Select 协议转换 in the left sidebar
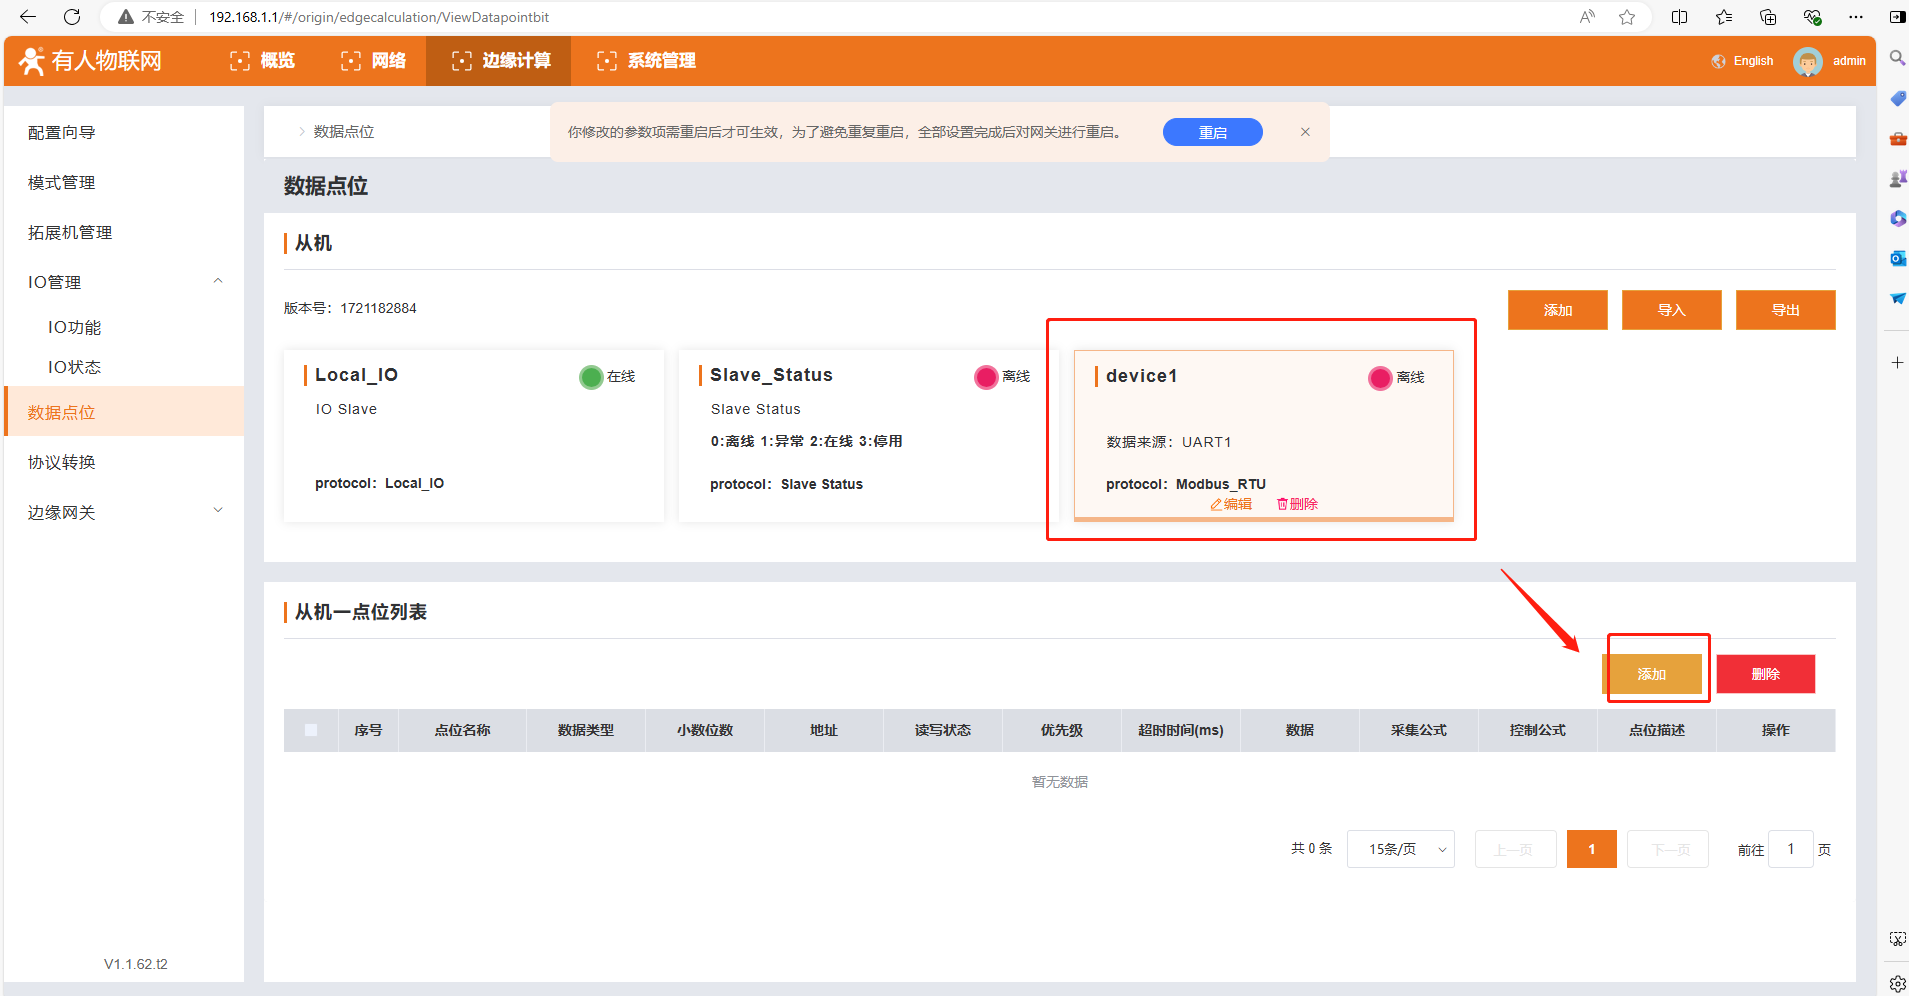The image size is (1909, 996). [62, 462]
